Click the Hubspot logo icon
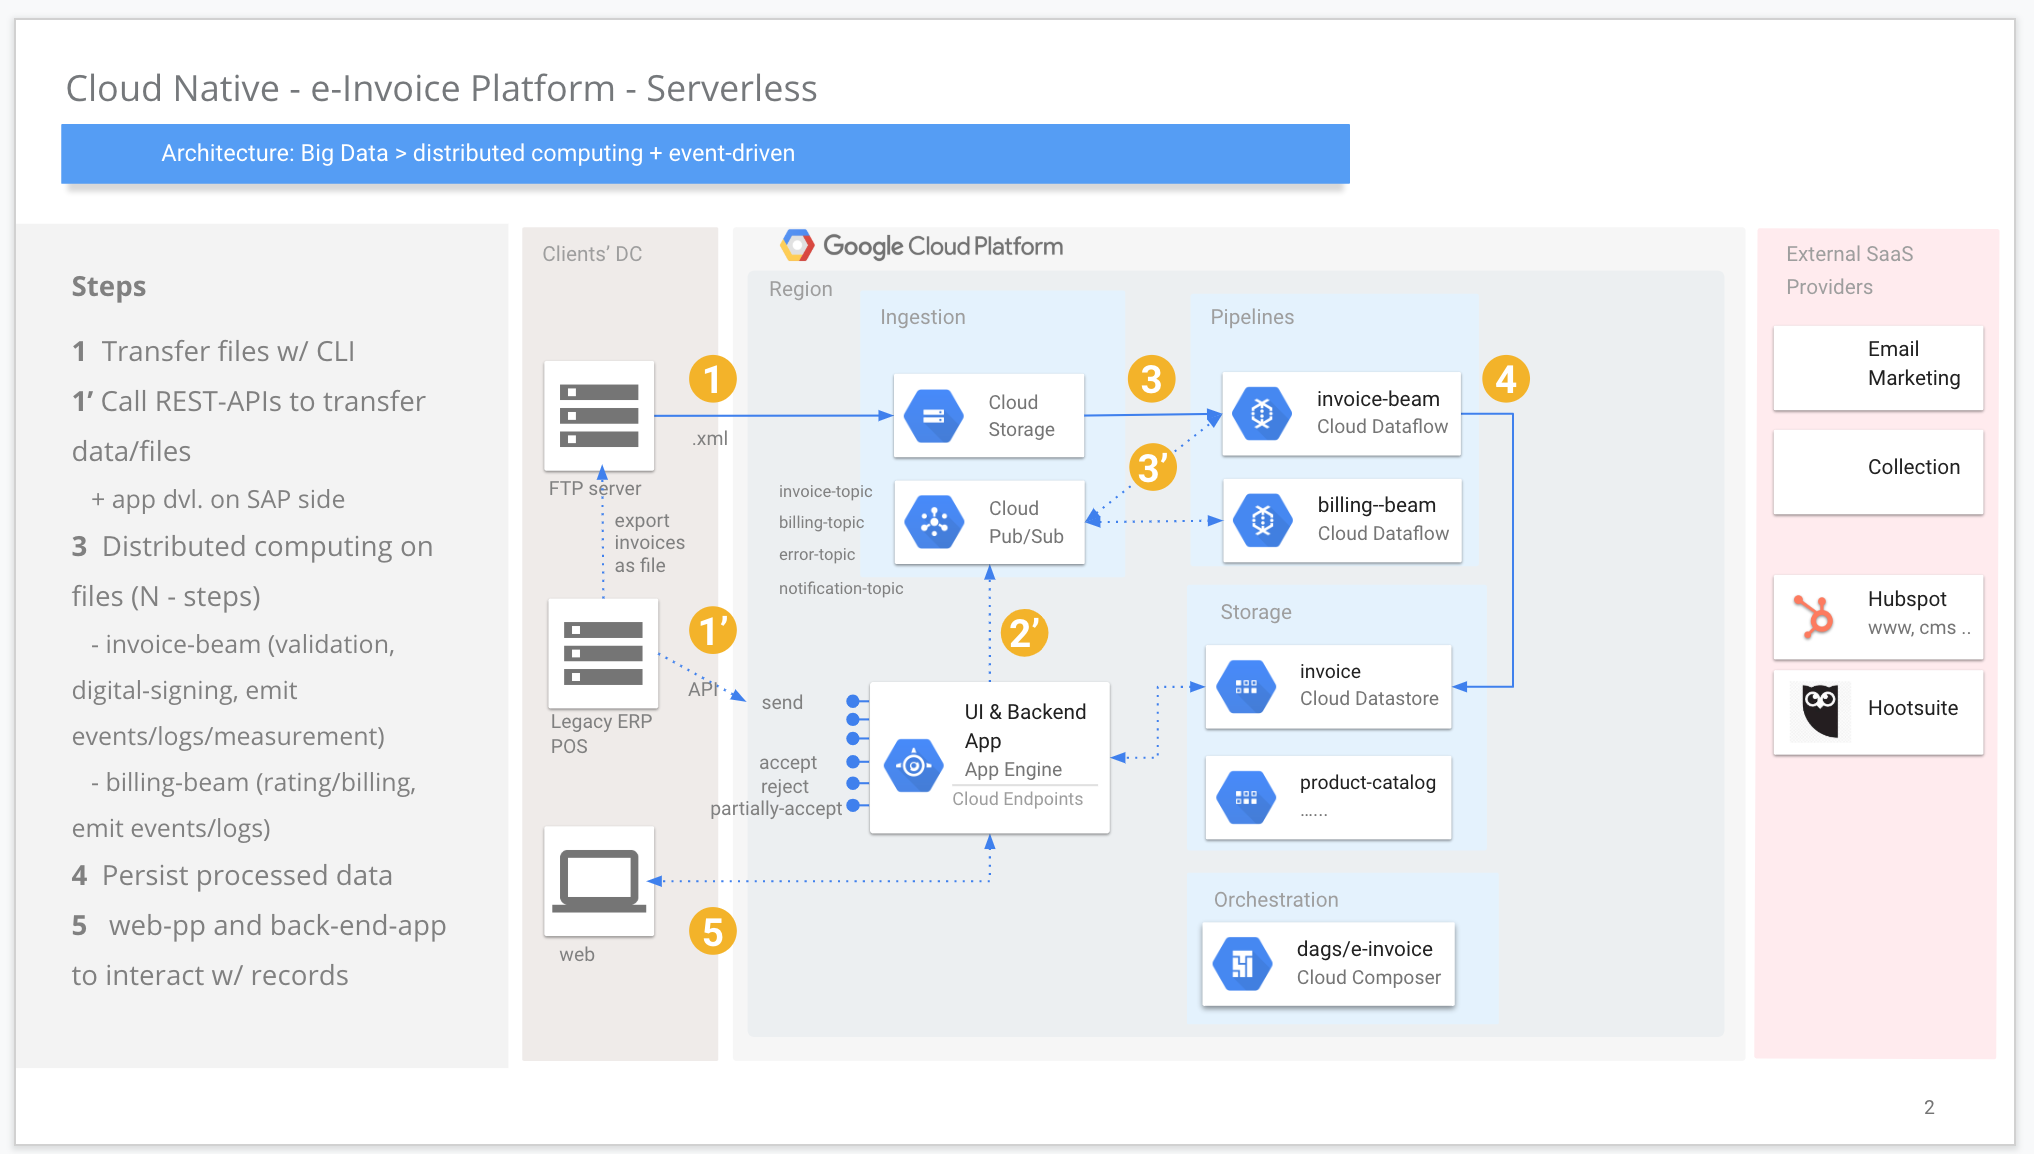 coord(1814,616)
